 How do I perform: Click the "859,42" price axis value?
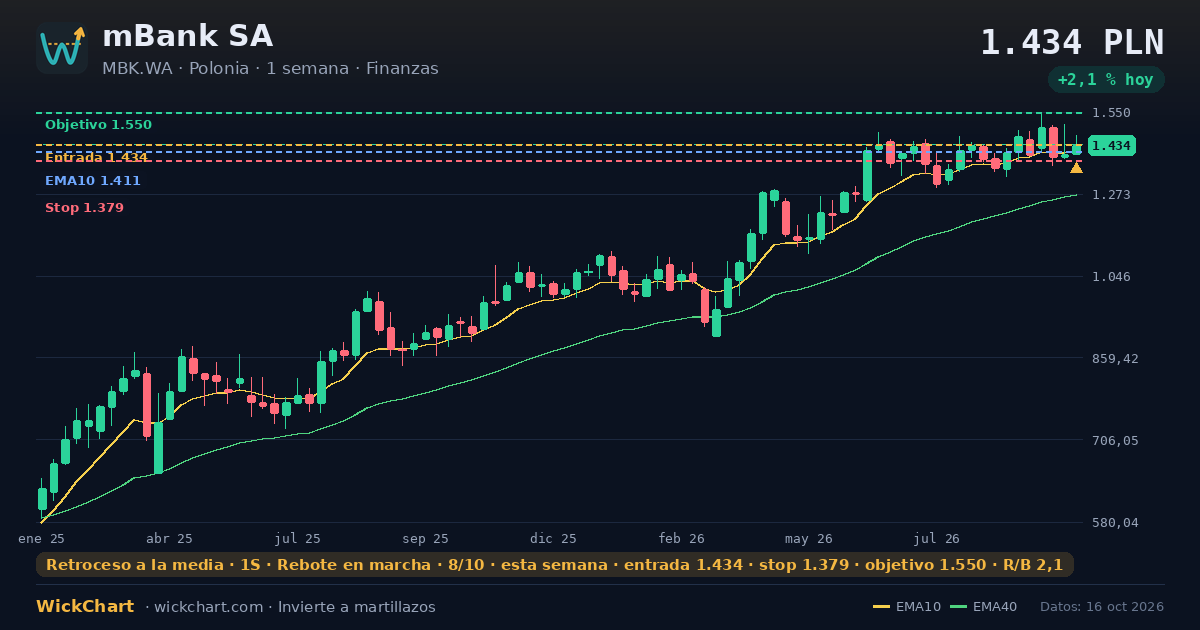click(x=1115, y=359)
